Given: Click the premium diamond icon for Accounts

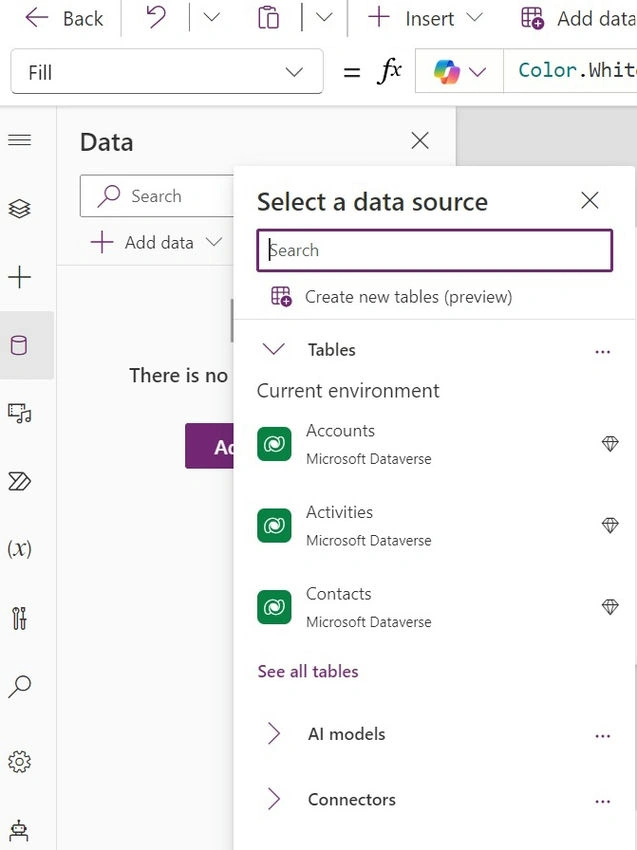Looking at the screenshot, I should [x=610, y=443].
